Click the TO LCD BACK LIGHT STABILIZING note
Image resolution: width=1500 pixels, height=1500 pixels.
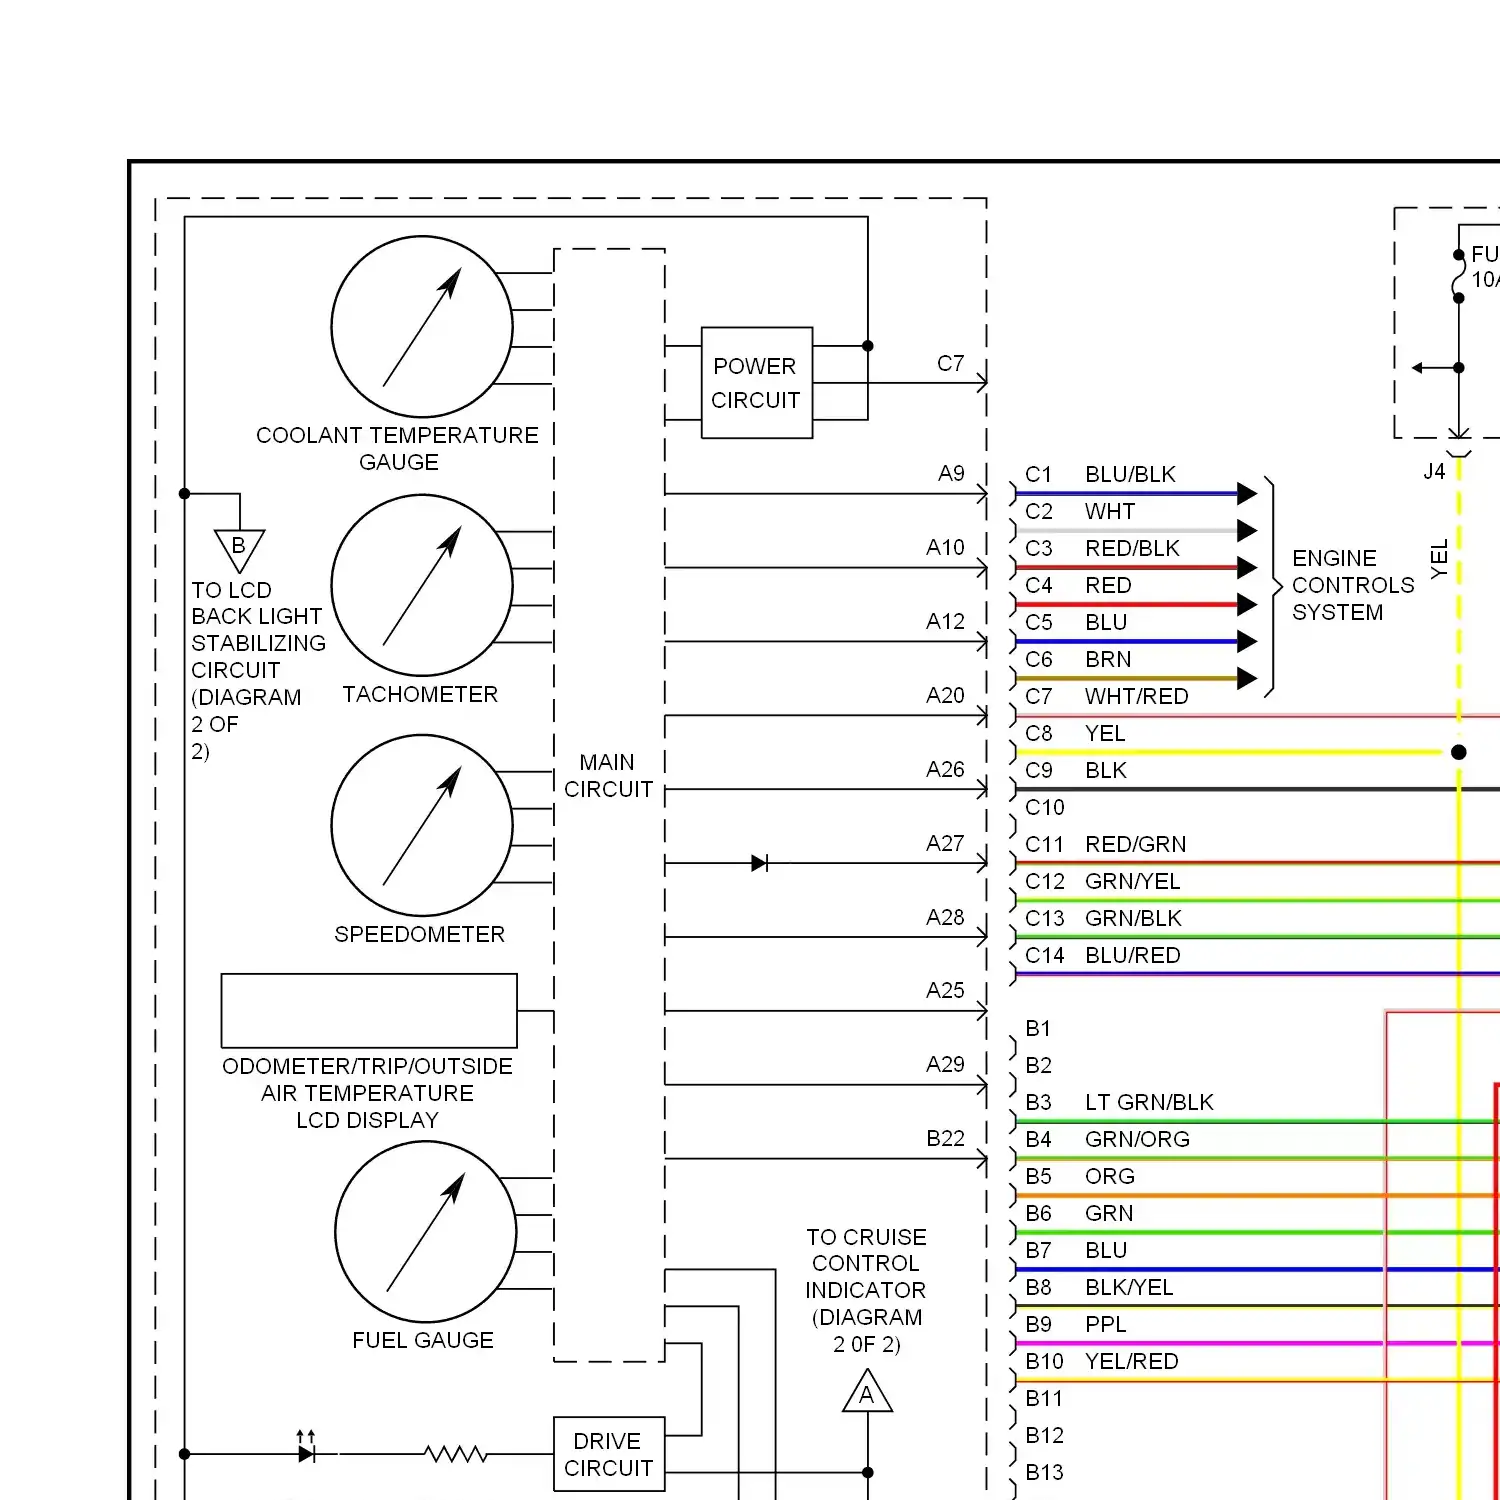tap(258, 670)
